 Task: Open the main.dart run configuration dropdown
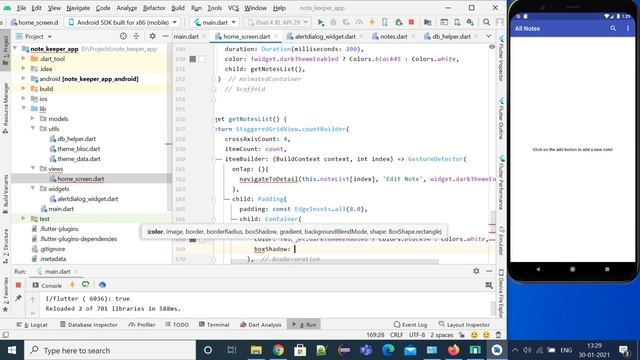tap(215, 22)
